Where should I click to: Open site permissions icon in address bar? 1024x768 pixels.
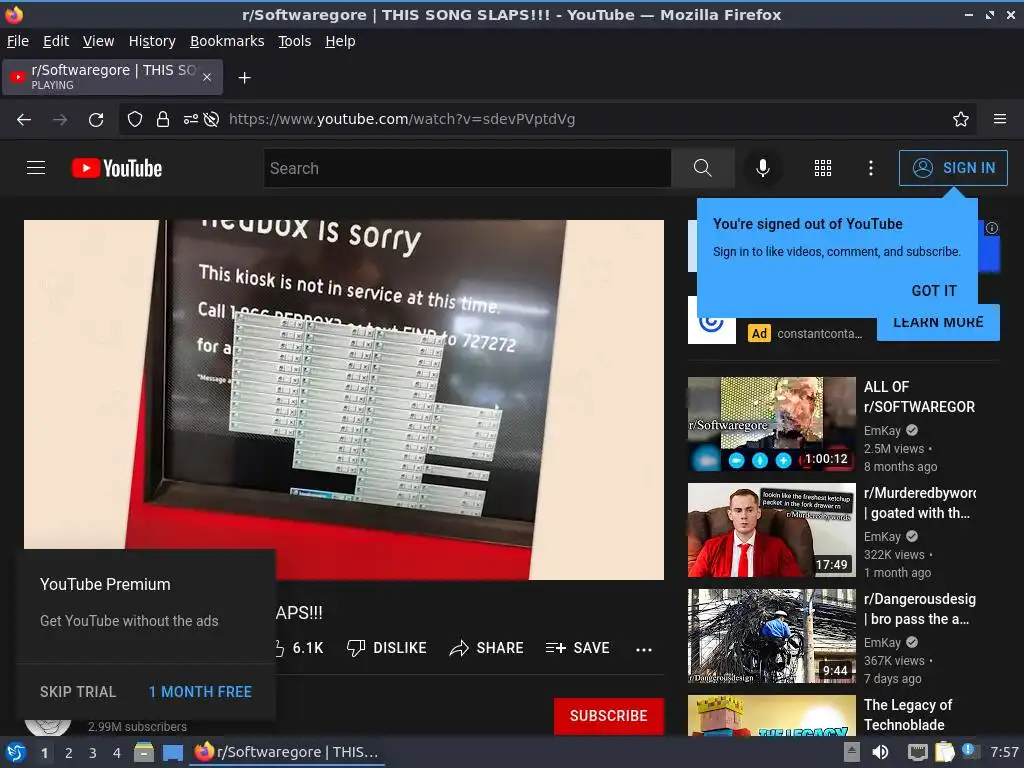[x=190, y=119]
